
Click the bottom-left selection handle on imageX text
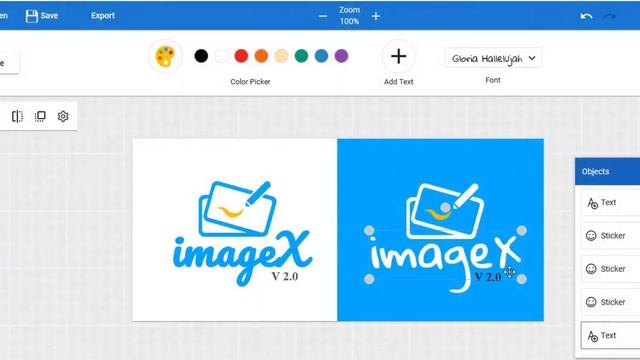tap(369, 279)
